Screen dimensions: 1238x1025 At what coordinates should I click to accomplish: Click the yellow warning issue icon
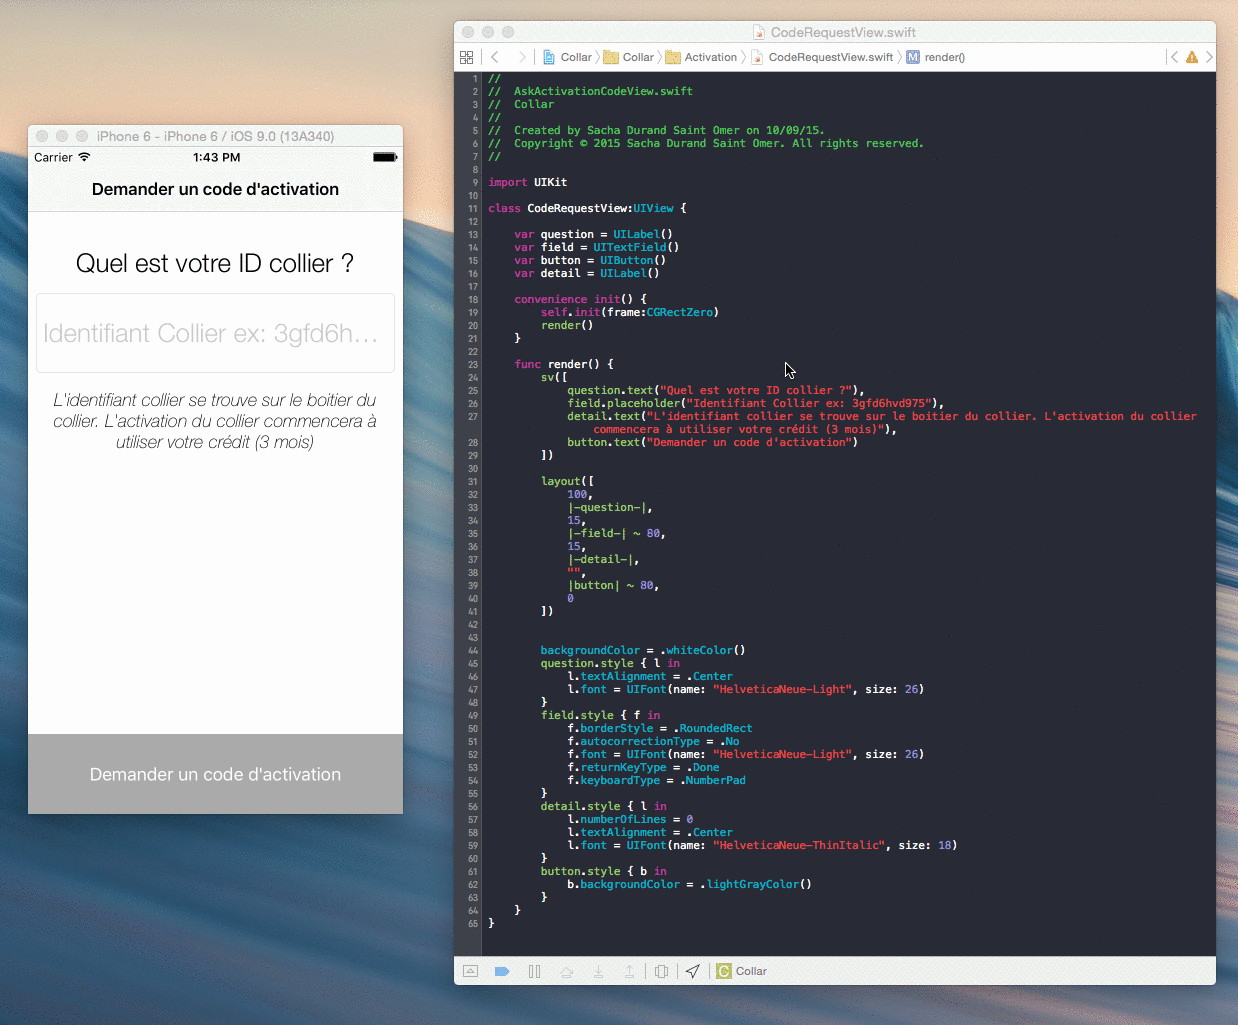coord(1192,57)
